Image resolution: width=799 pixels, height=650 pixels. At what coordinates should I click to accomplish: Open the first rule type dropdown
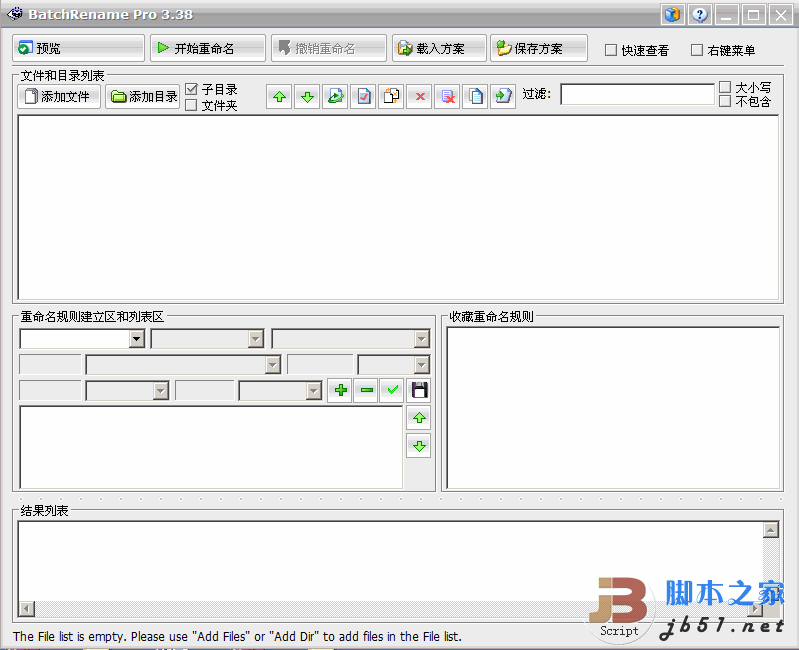tap(137, 339)
